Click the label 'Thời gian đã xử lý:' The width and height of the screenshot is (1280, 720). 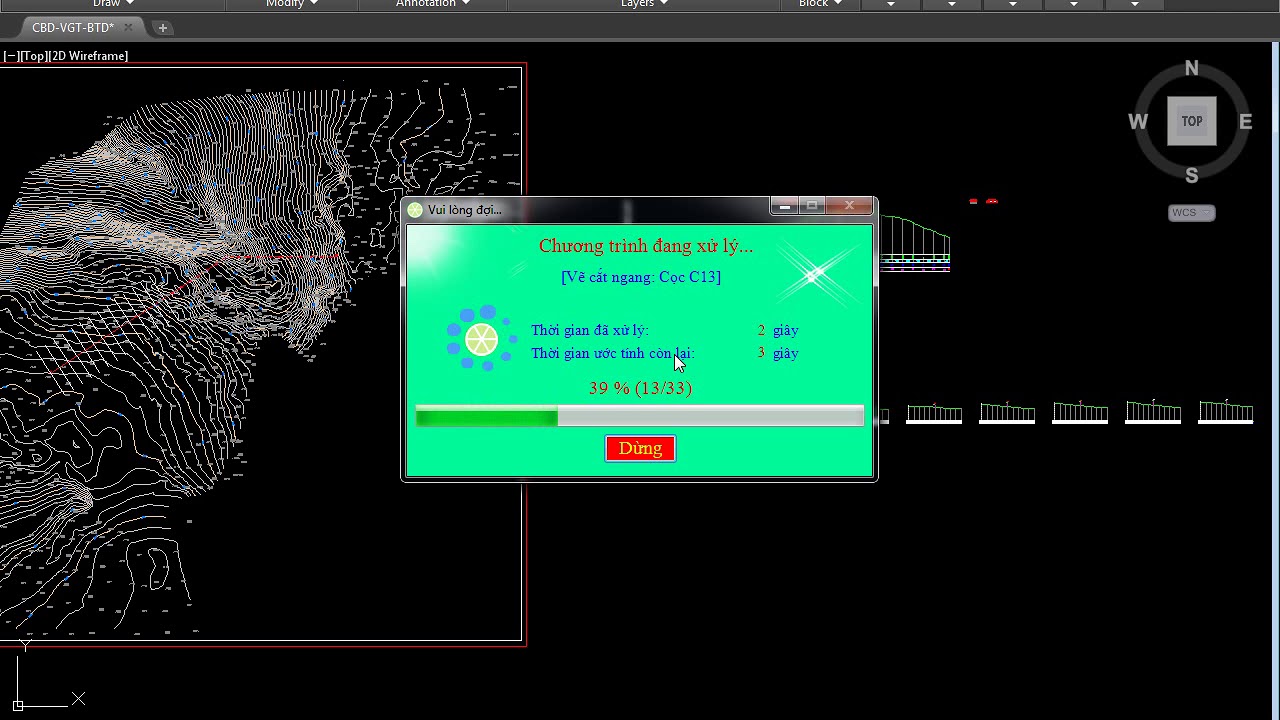590,330
